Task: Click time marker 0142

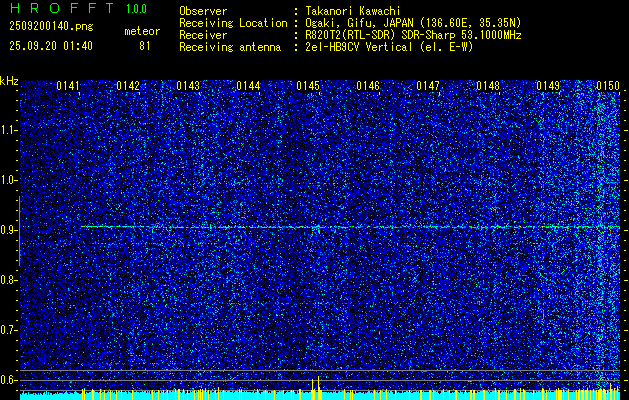Action: click(x=128, y=86)
